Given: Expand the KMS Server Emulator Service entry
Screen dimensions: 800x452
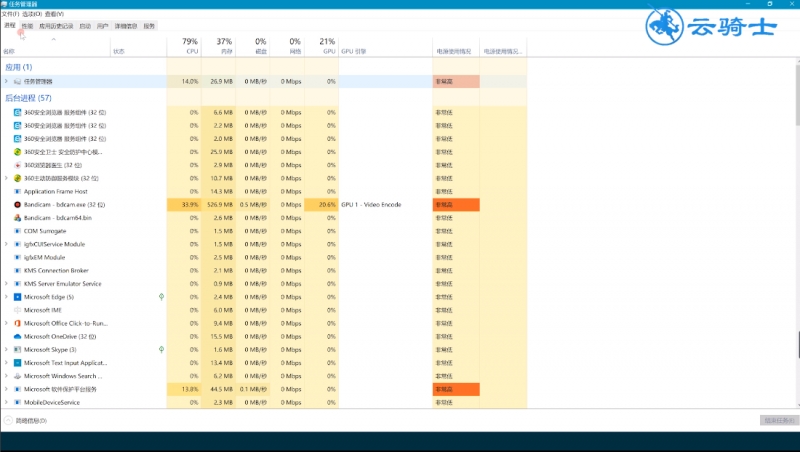Looking at the screenshot, I should 6,284.
